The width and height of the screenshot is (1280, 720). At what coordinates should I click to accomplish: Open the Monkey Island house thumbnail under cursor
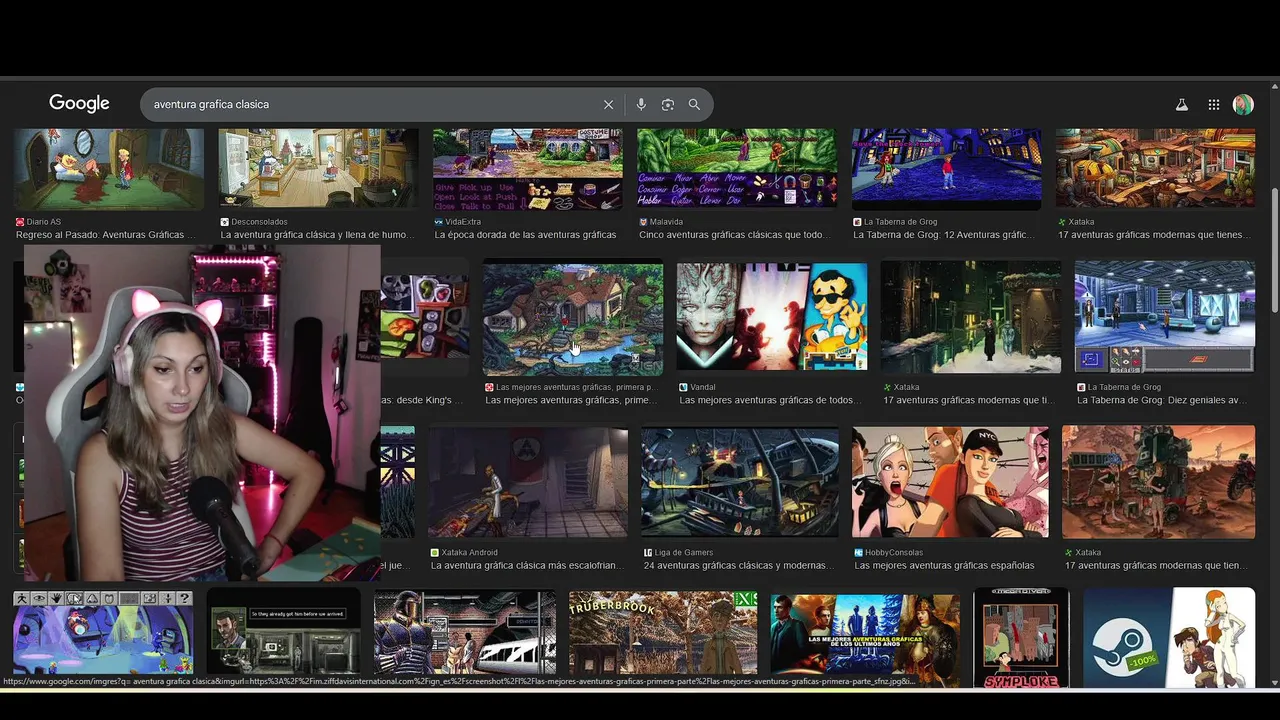pyautogui.click(x=573, y=317)
